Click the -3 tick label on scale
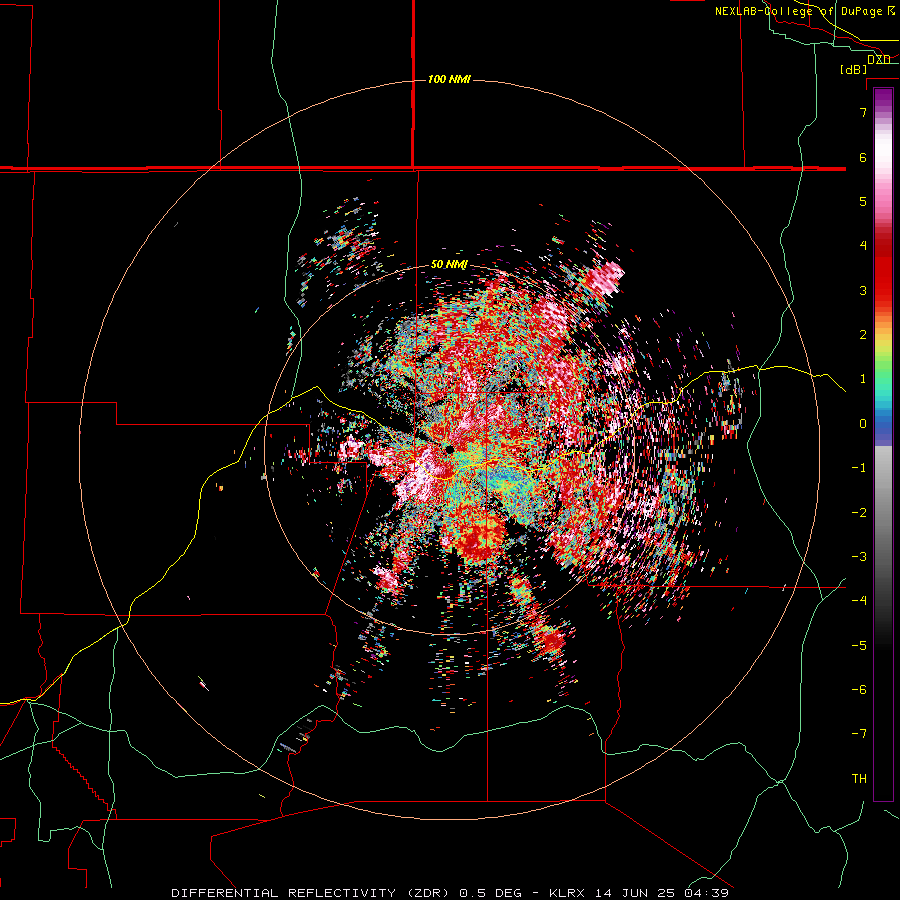900x900 pixels. point(859,557)
